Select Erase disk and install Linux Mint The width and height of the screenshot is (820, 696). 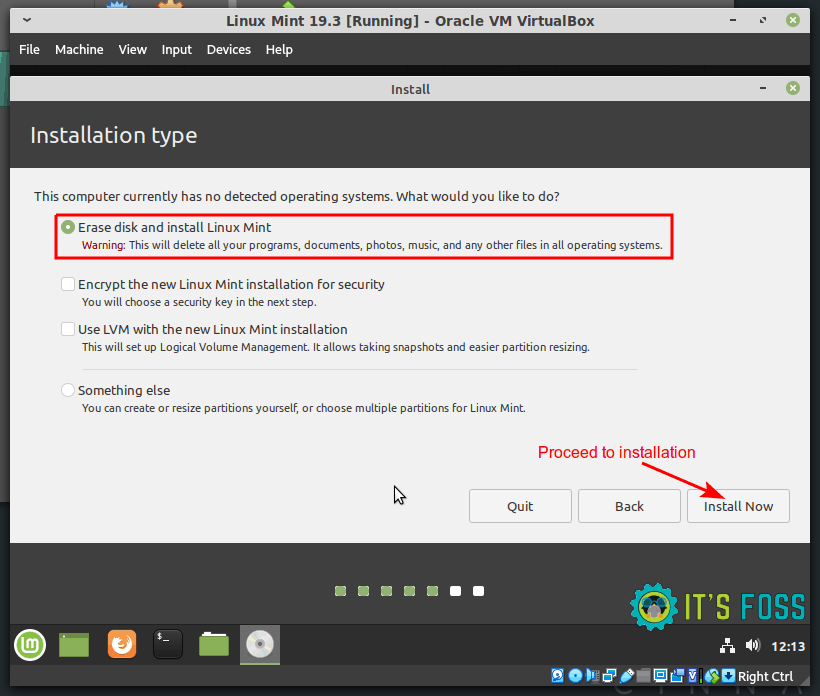pos(68,227)
